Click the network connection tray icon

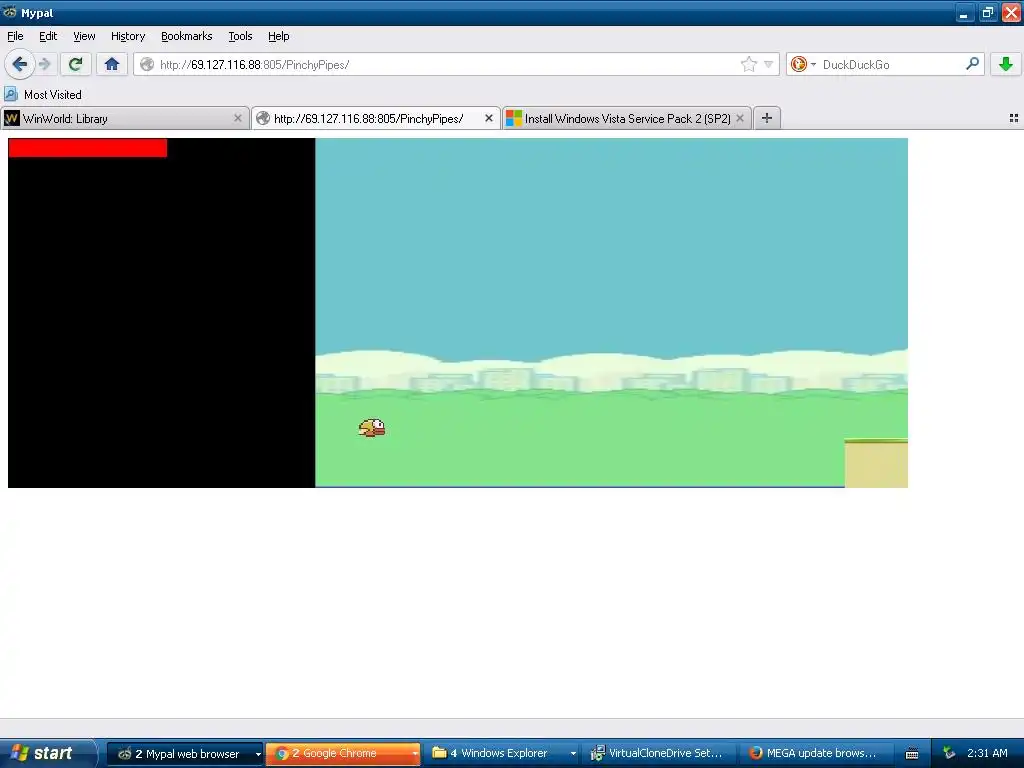(x=949, y=754)
